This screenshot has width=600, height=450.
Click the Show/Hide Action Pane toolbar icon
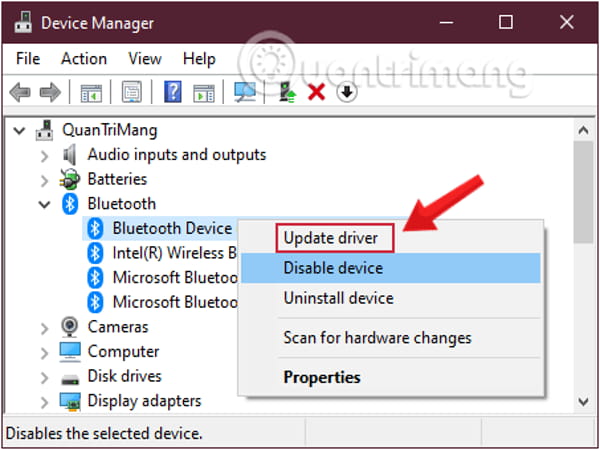(x=204, y=93)
